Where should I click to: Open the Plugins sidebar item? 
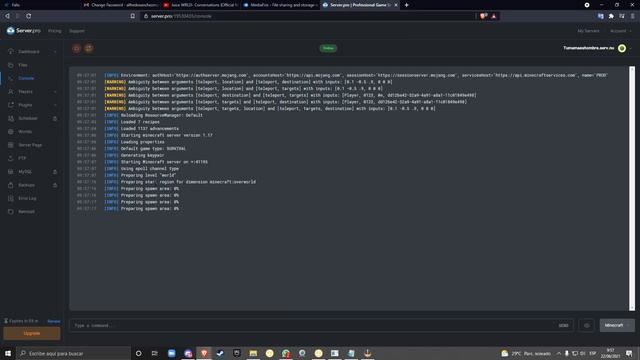(25, 105)
